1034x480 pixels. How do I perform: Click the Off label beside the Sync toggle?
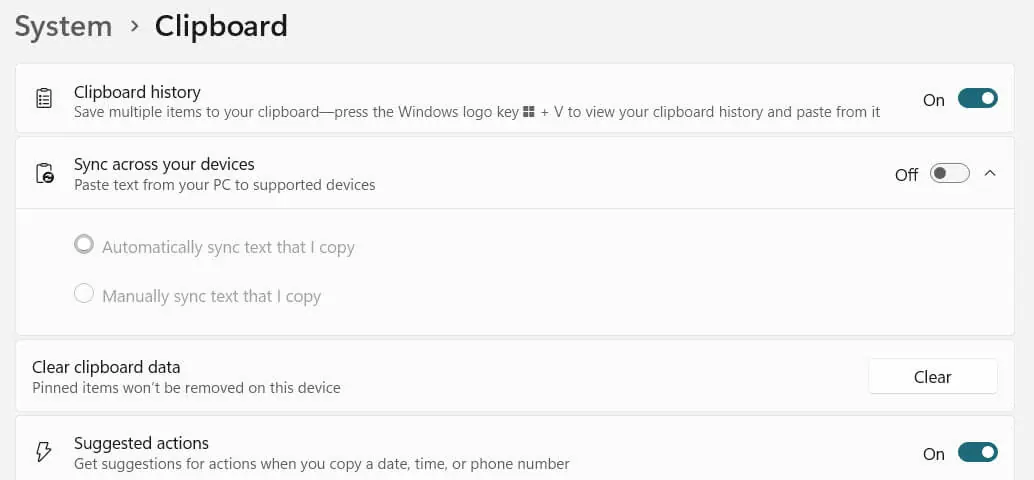(906, 175)
